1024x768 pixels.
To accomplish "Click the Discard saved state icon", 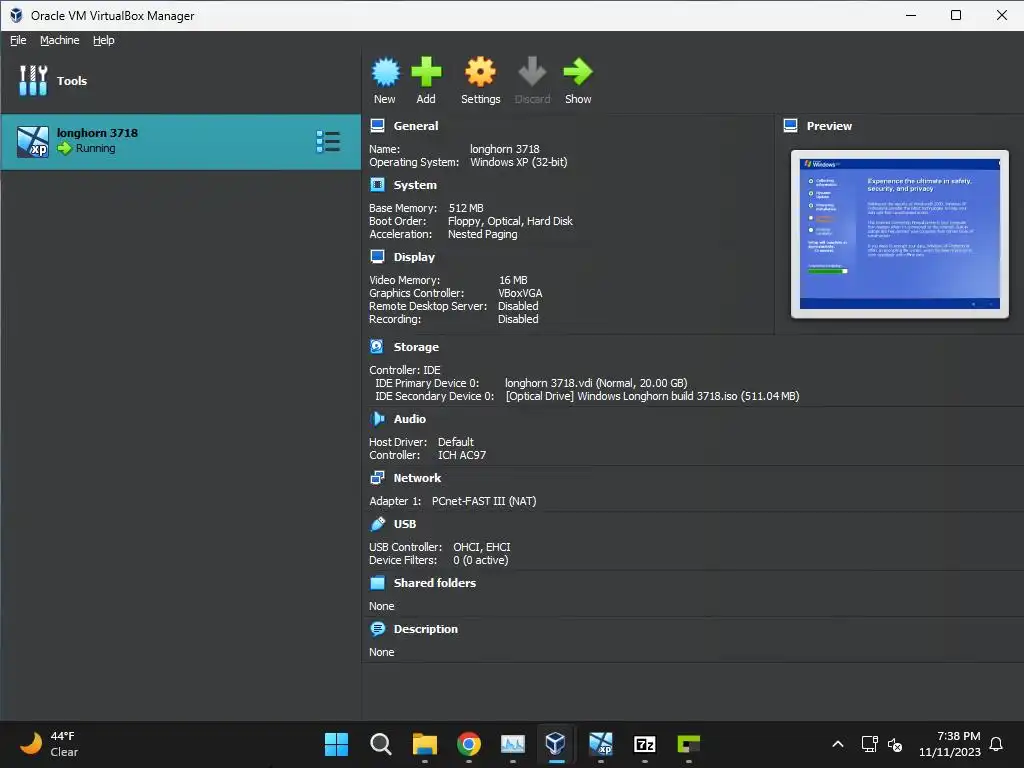I will (x=532, y=72).
